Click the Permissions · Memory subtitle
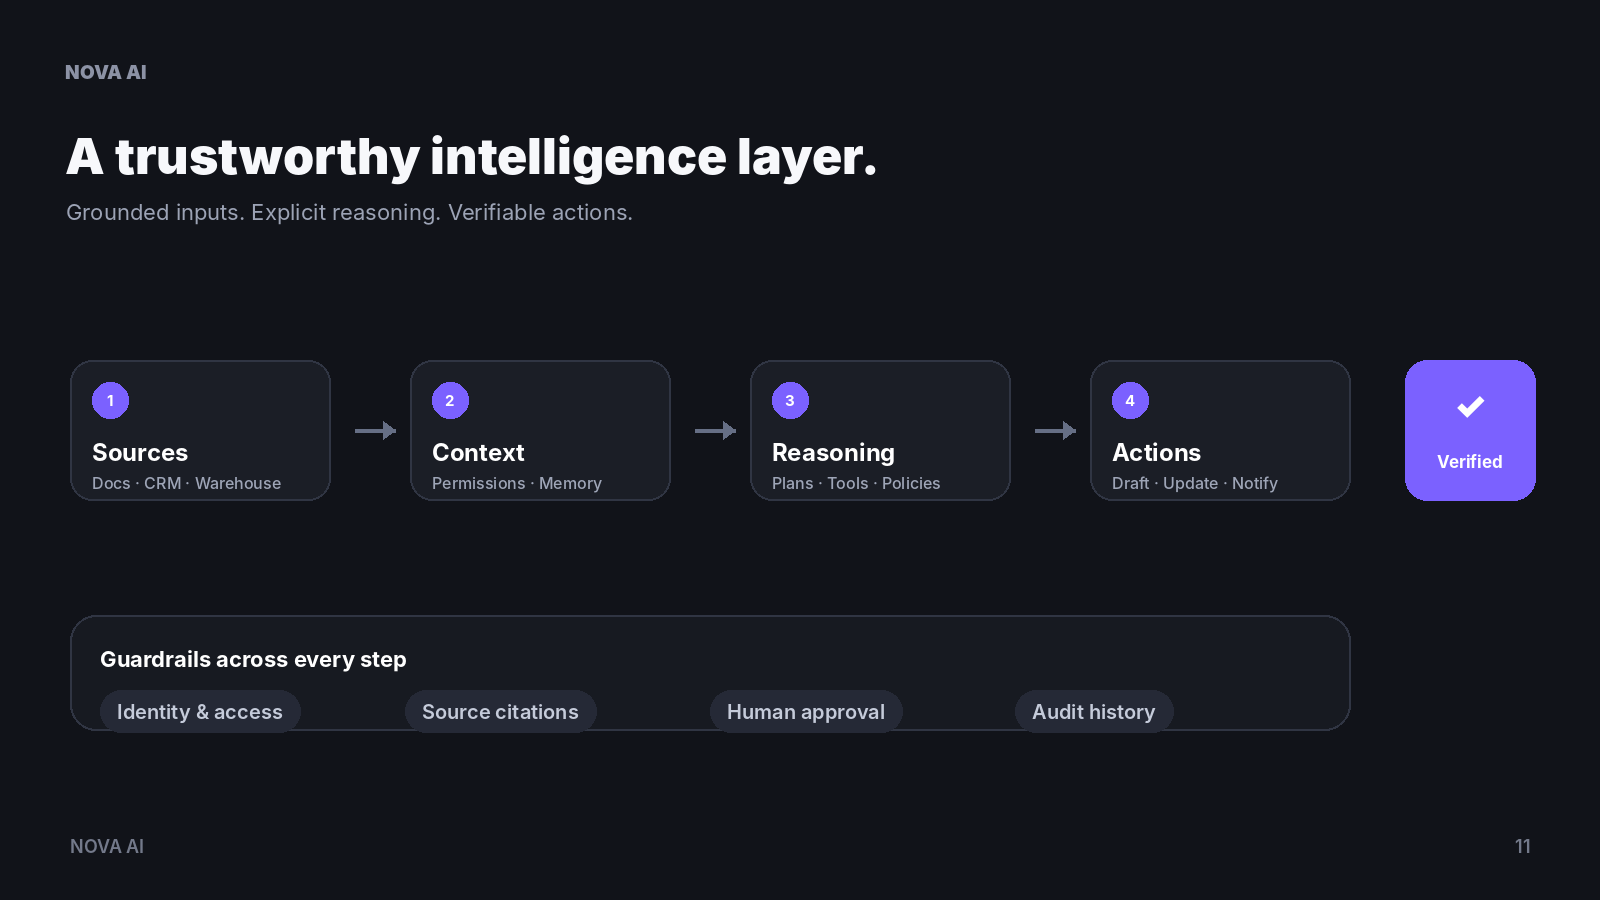 pos(517,483)
